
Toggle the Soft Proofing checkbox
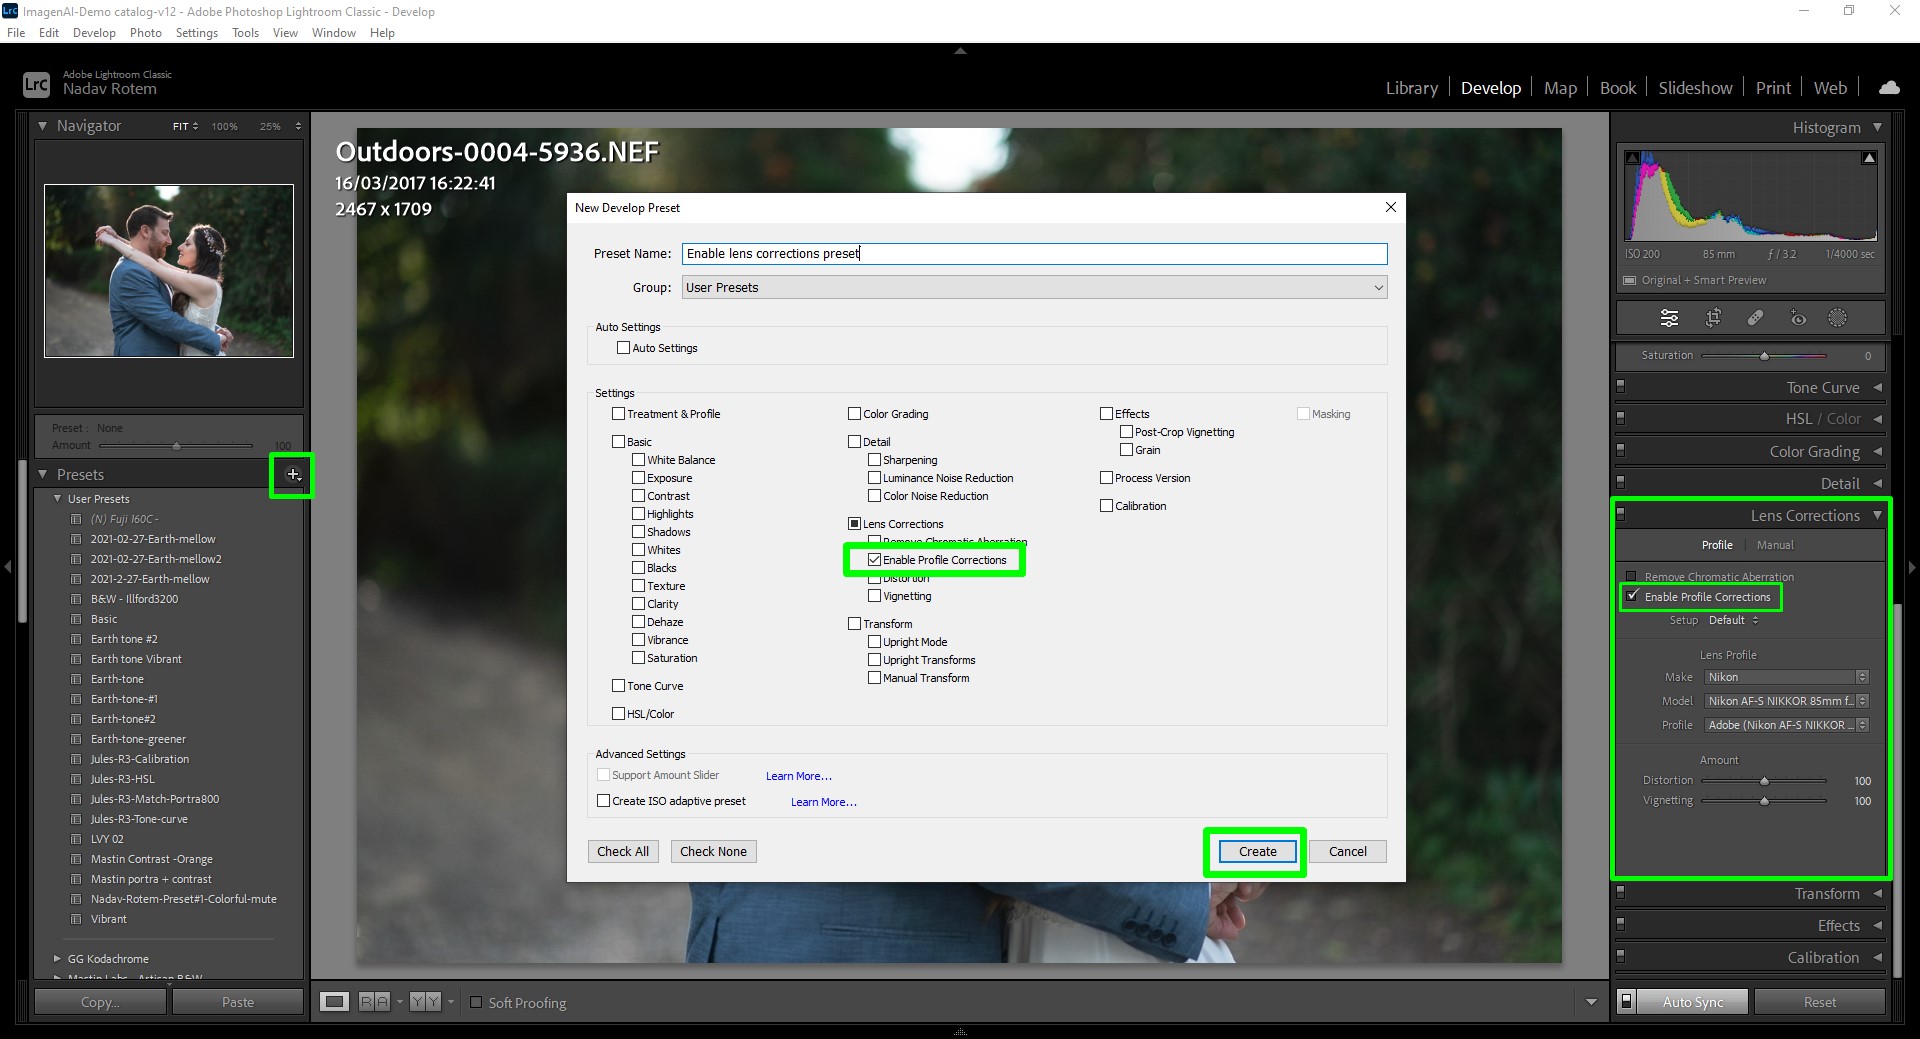tap(476, 1002)
